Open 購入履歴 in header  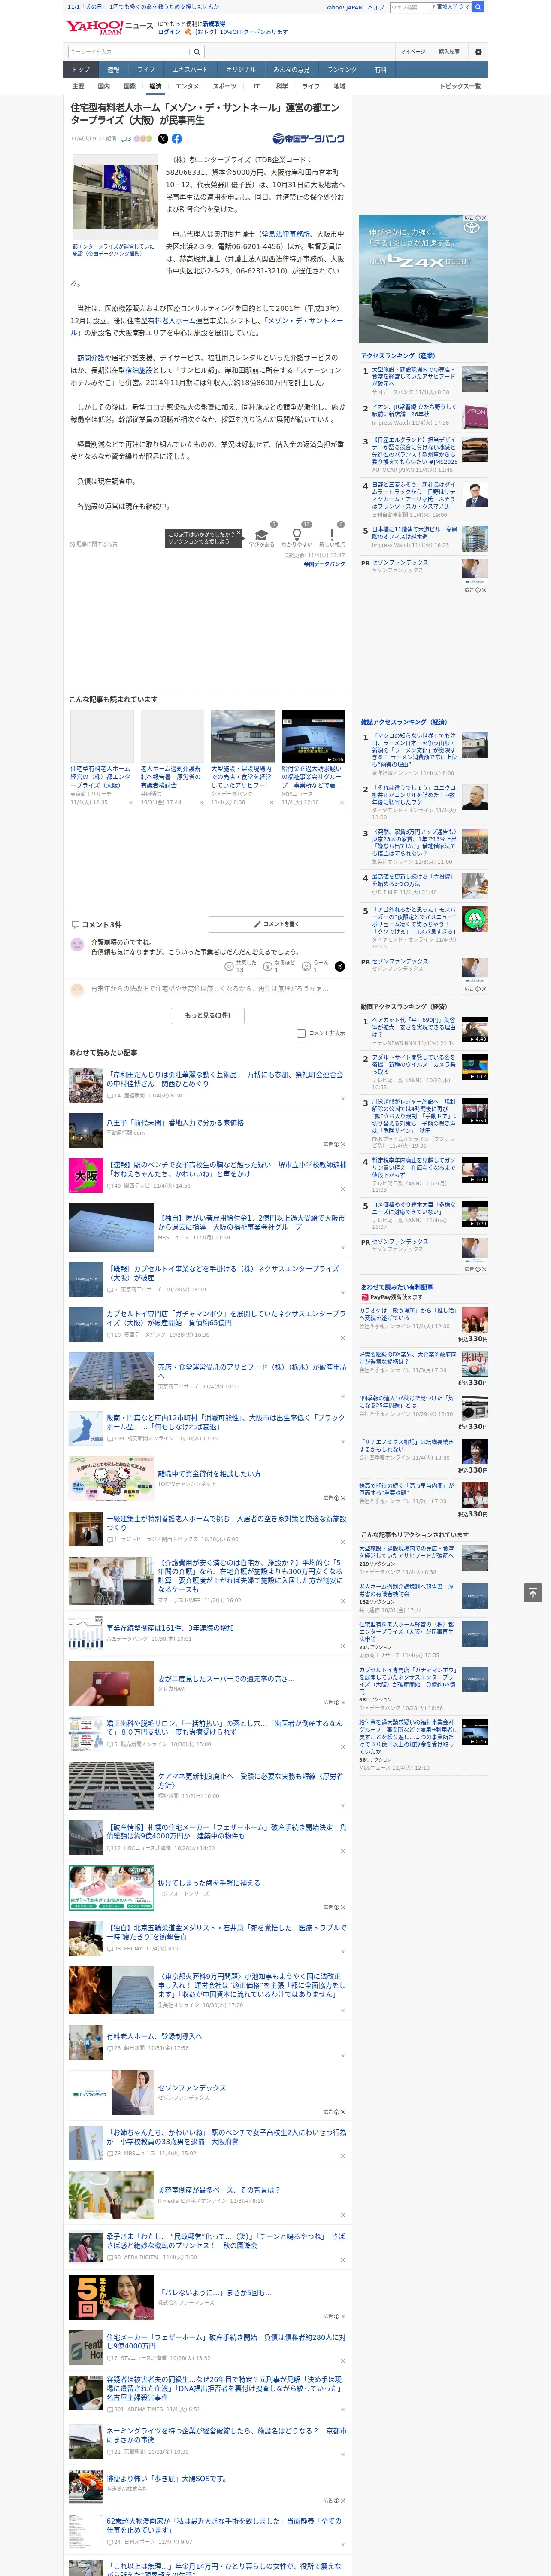449,52
